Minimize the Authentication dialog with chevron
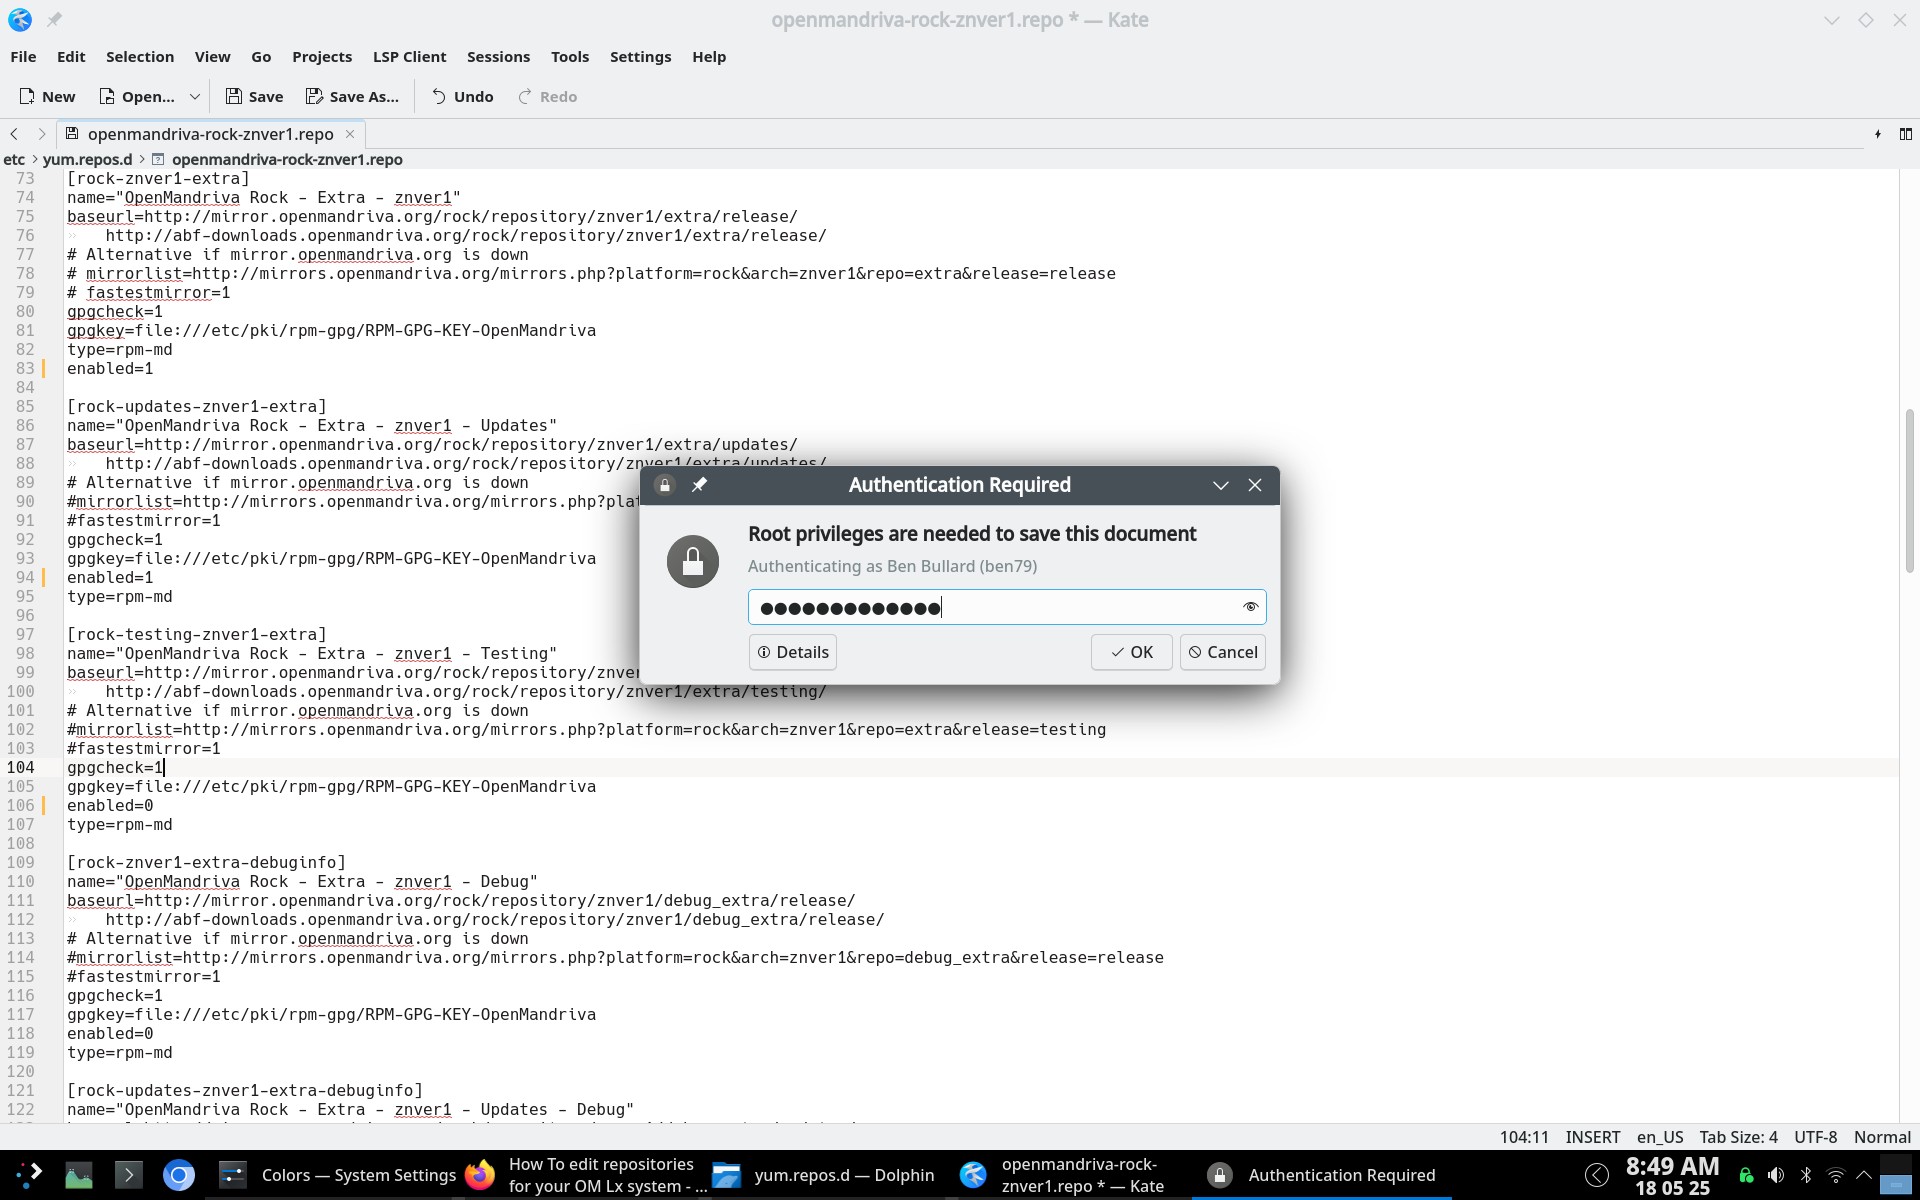This screenshot has height=1200, width=1920. pyautogui.click(x=1221, y=485)
